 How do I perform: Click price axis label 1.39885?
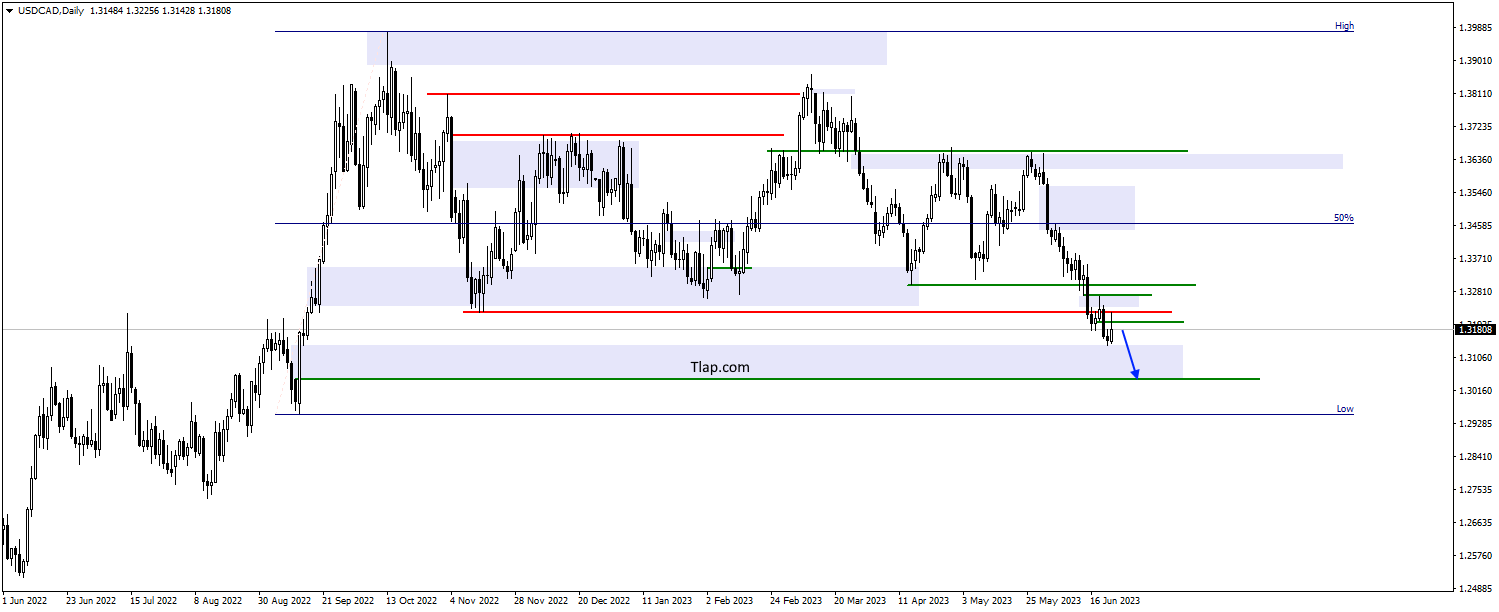point(1476,28)
